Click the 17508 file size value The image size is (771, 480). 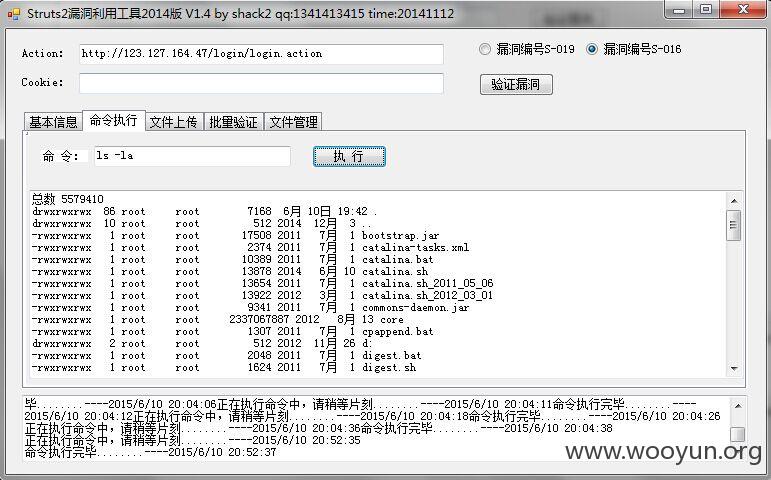(x=256, y=236)
